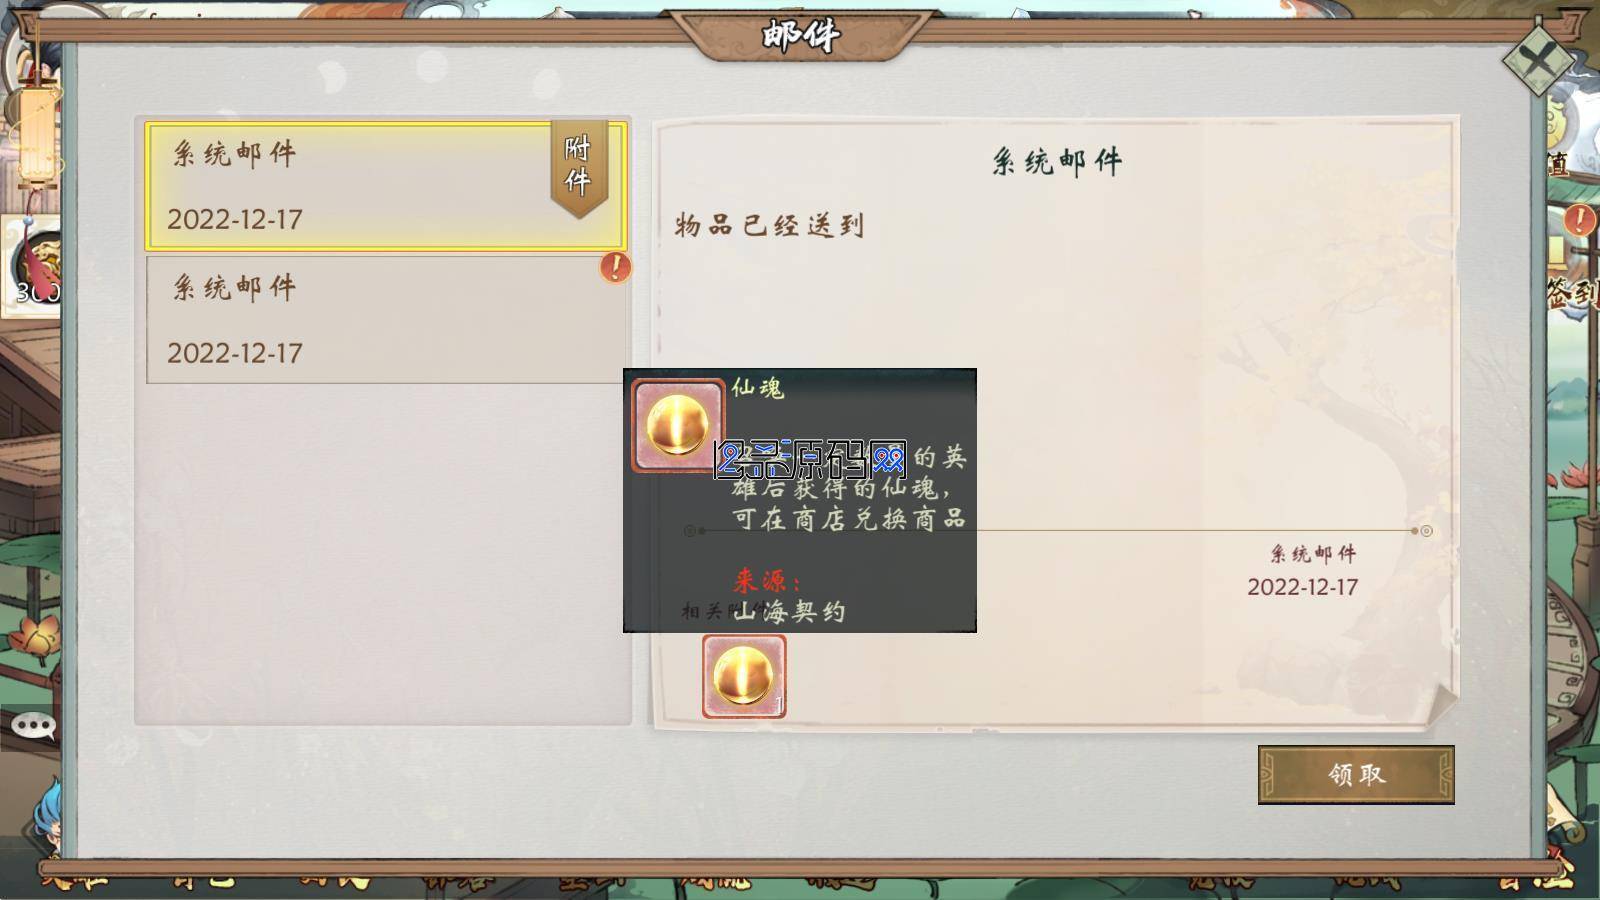Click the 系统邮件 heading in letter
1600x900 pixels.
click(1056, 161)
